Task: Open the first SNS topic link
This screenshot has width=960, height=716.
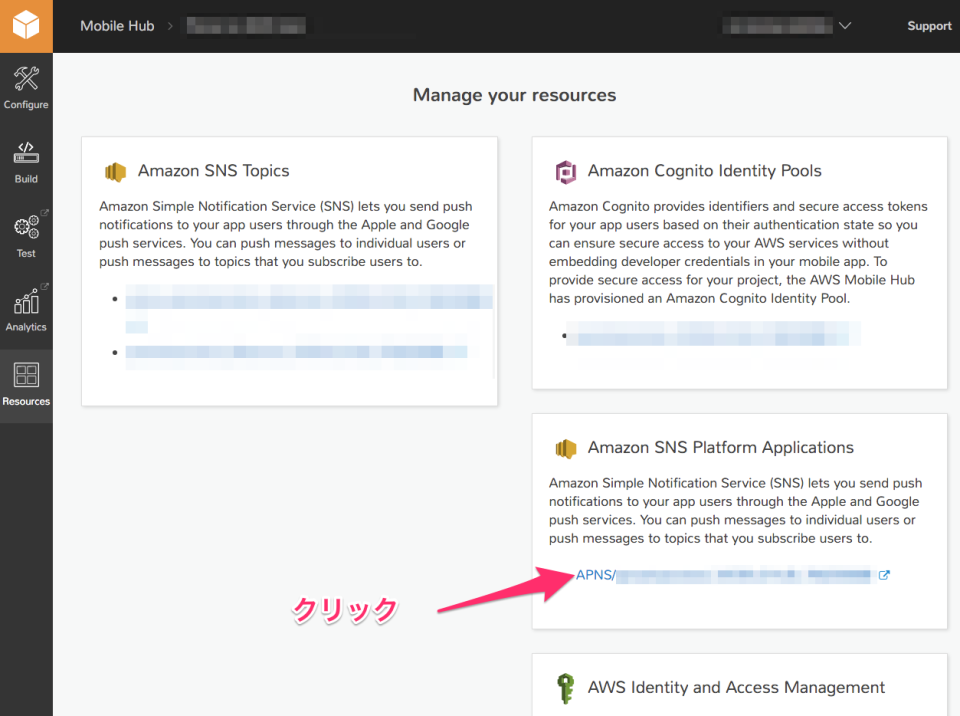Action: (x=307, y=297)
